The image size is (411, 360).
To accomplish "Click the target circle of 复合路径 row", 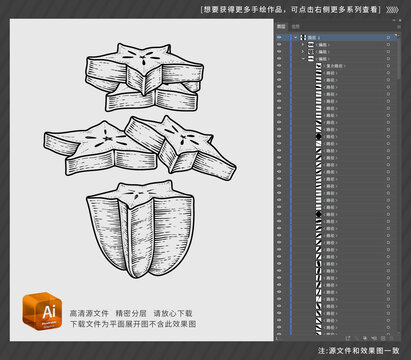I will click(388, 66).
